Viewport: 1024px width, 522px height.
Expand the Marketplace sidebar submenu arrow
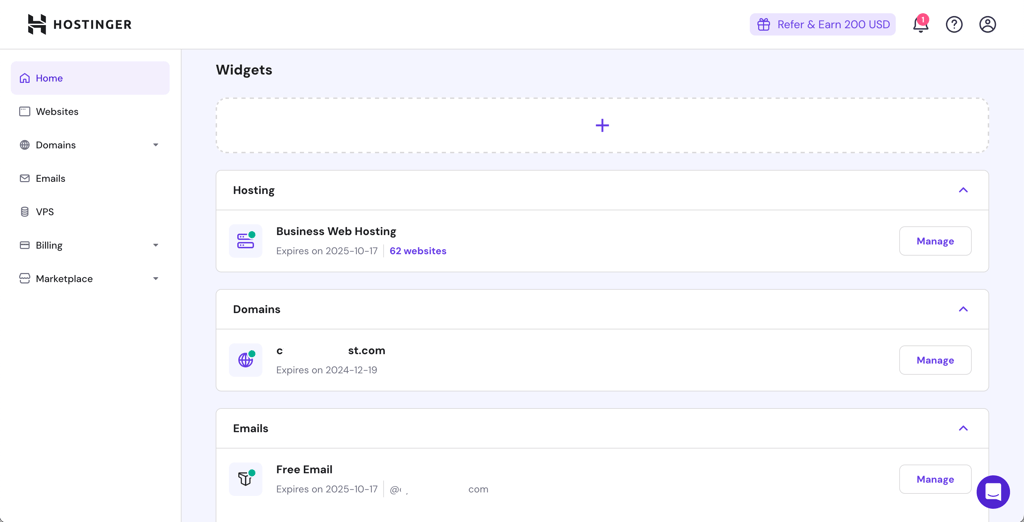(155, 278)
